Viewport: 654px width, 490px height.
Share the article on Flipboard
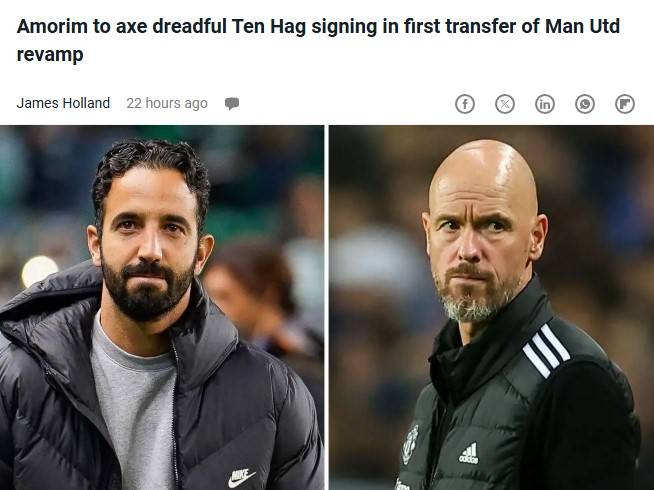pos(625,104)
